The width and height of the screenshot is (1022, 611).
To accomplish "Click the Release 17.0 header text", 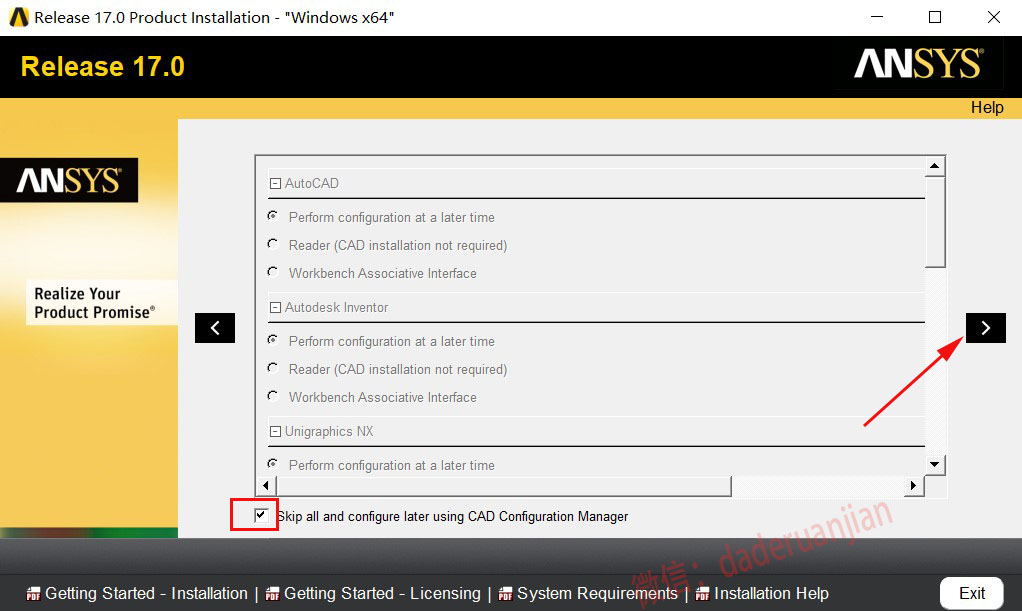I will click(103, 67).
